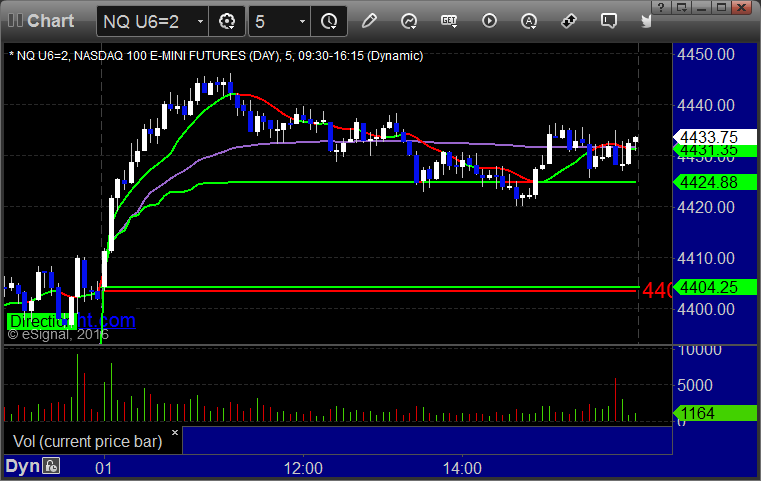Open the interval dropdown showing 5
The width and height of the screenshot is (761, 481).
[302, 21]
